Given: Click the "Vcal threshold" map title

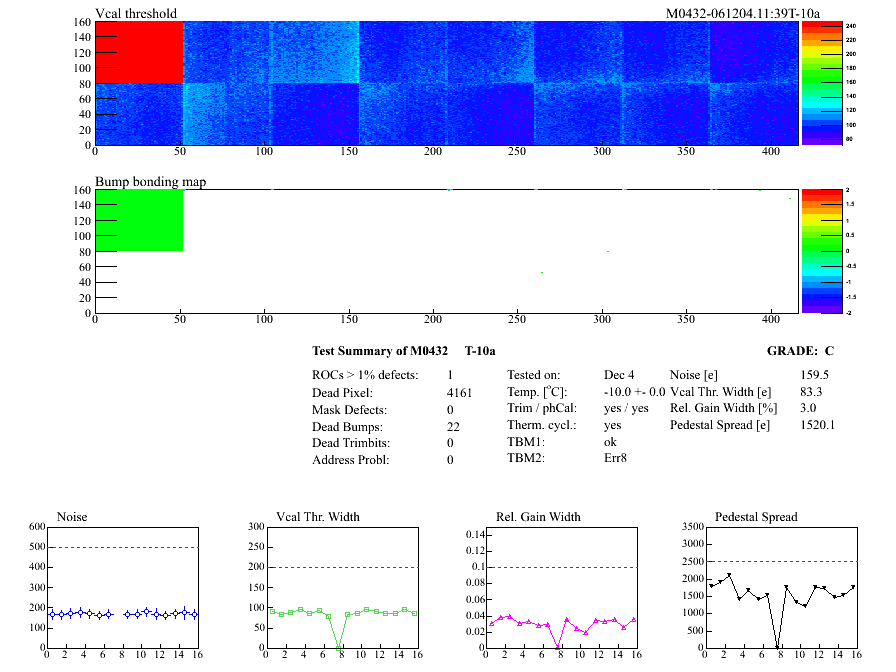Looking at the screenshot, I should [136, 13].
